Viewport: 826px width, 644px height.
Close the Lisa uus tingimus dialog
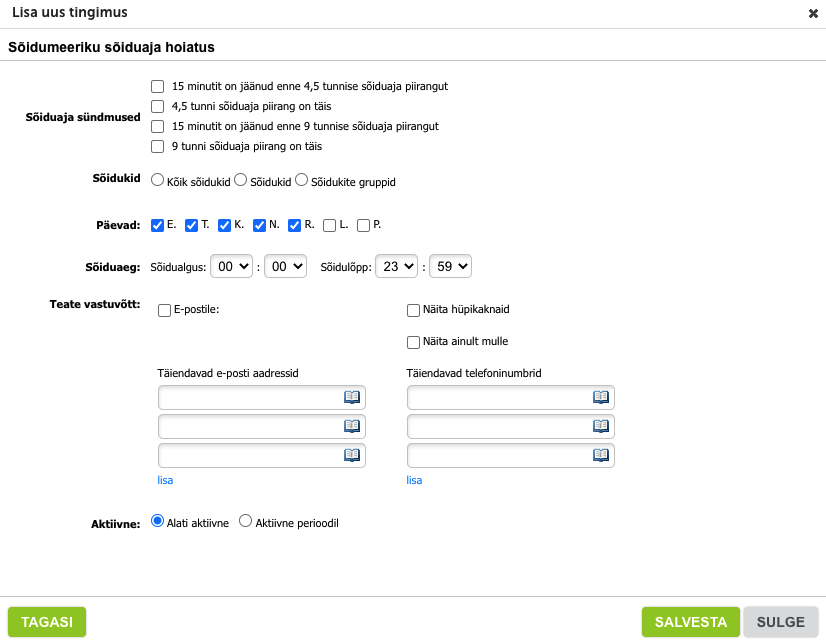click(813, 14)
